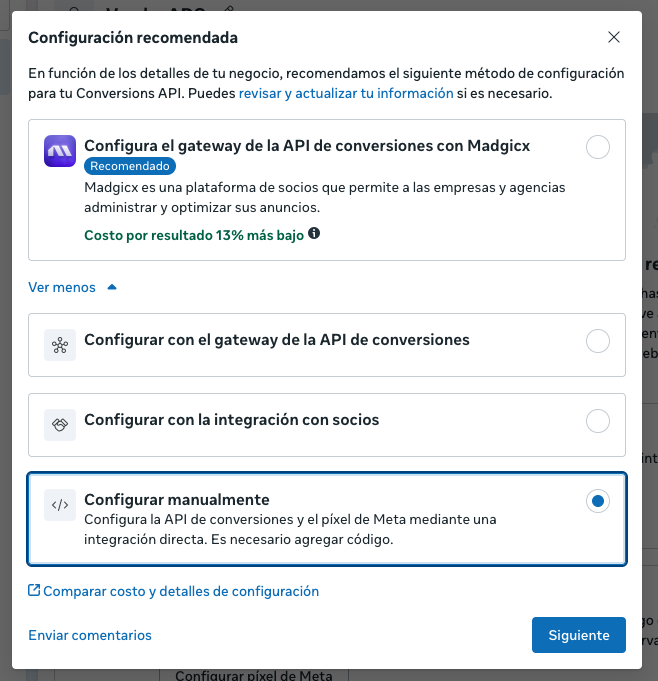Select the Madgicx gateway radio button

(597, 148)
